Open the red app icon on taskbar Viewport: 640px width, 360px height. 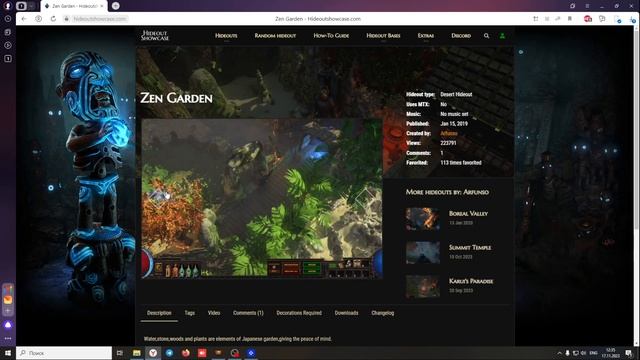point(202,353)
